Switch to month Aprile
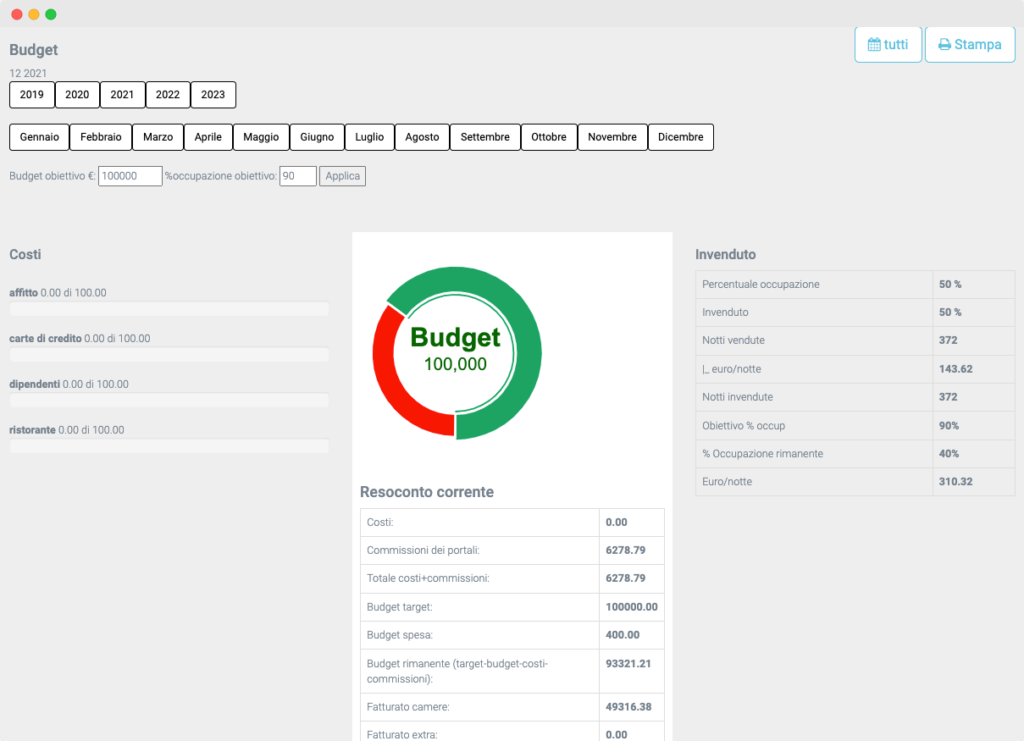Image resolution: width=1024 pixels, height=741 pixels. 208,137
